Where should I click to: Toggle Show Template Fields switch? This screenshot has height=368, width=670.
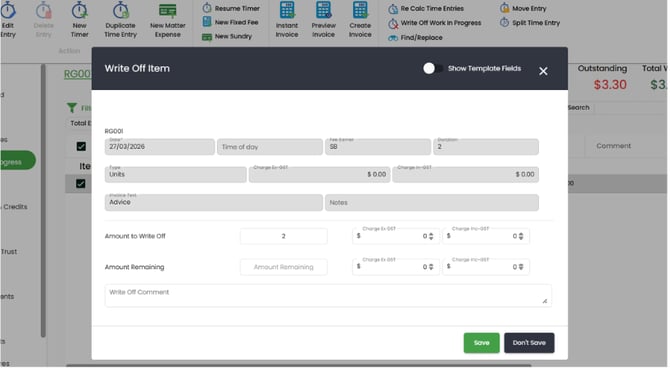click(432, 68)
